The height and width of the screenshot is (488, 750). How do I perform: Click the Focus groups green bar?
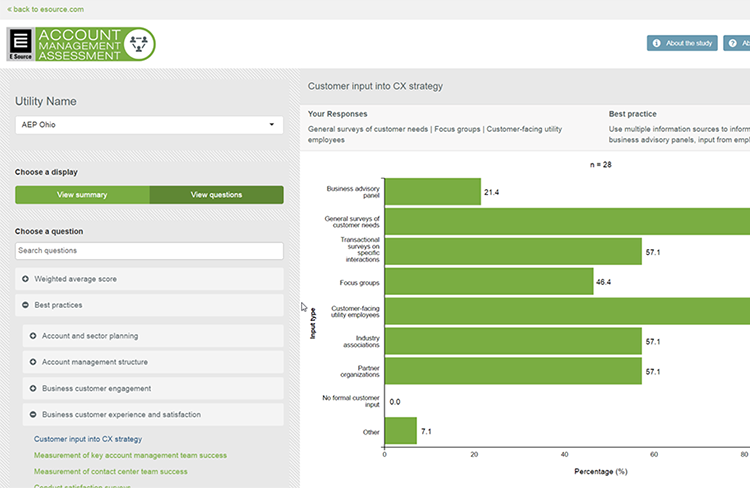coord(489,281)
